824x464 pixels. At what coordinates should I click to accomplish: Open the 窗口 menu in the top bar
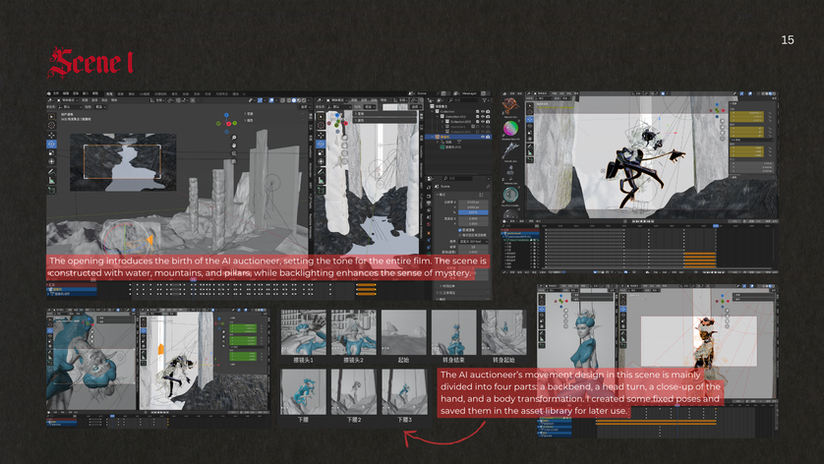pyautogui.click(x=85, y=94)
